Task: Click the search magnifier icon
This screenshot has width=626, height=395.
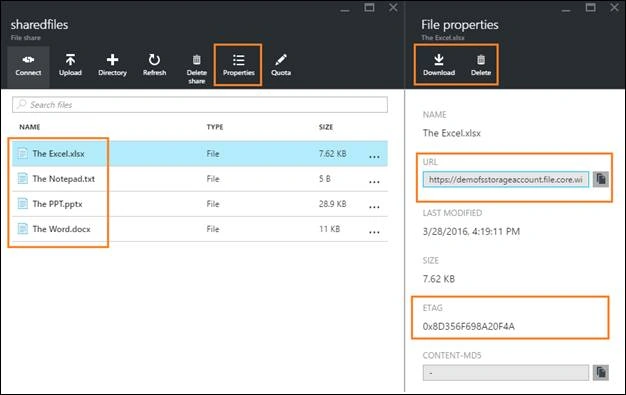Action: point(22,104)
